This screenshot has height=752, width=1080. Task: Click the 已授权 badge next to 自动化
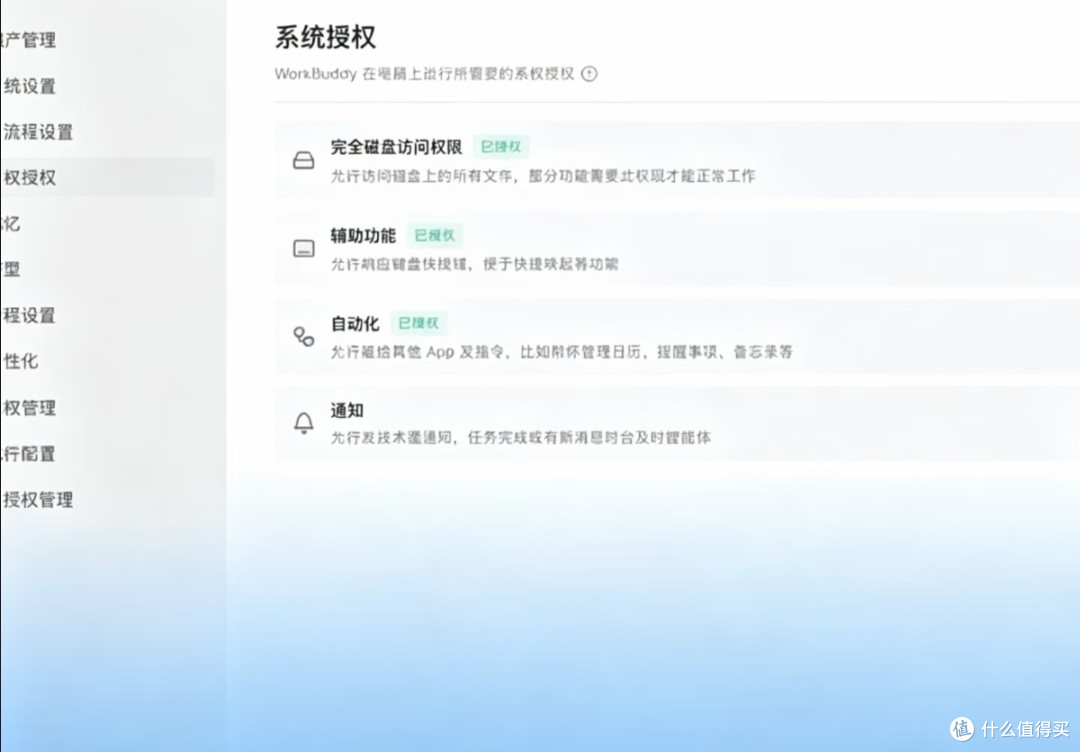419,323
